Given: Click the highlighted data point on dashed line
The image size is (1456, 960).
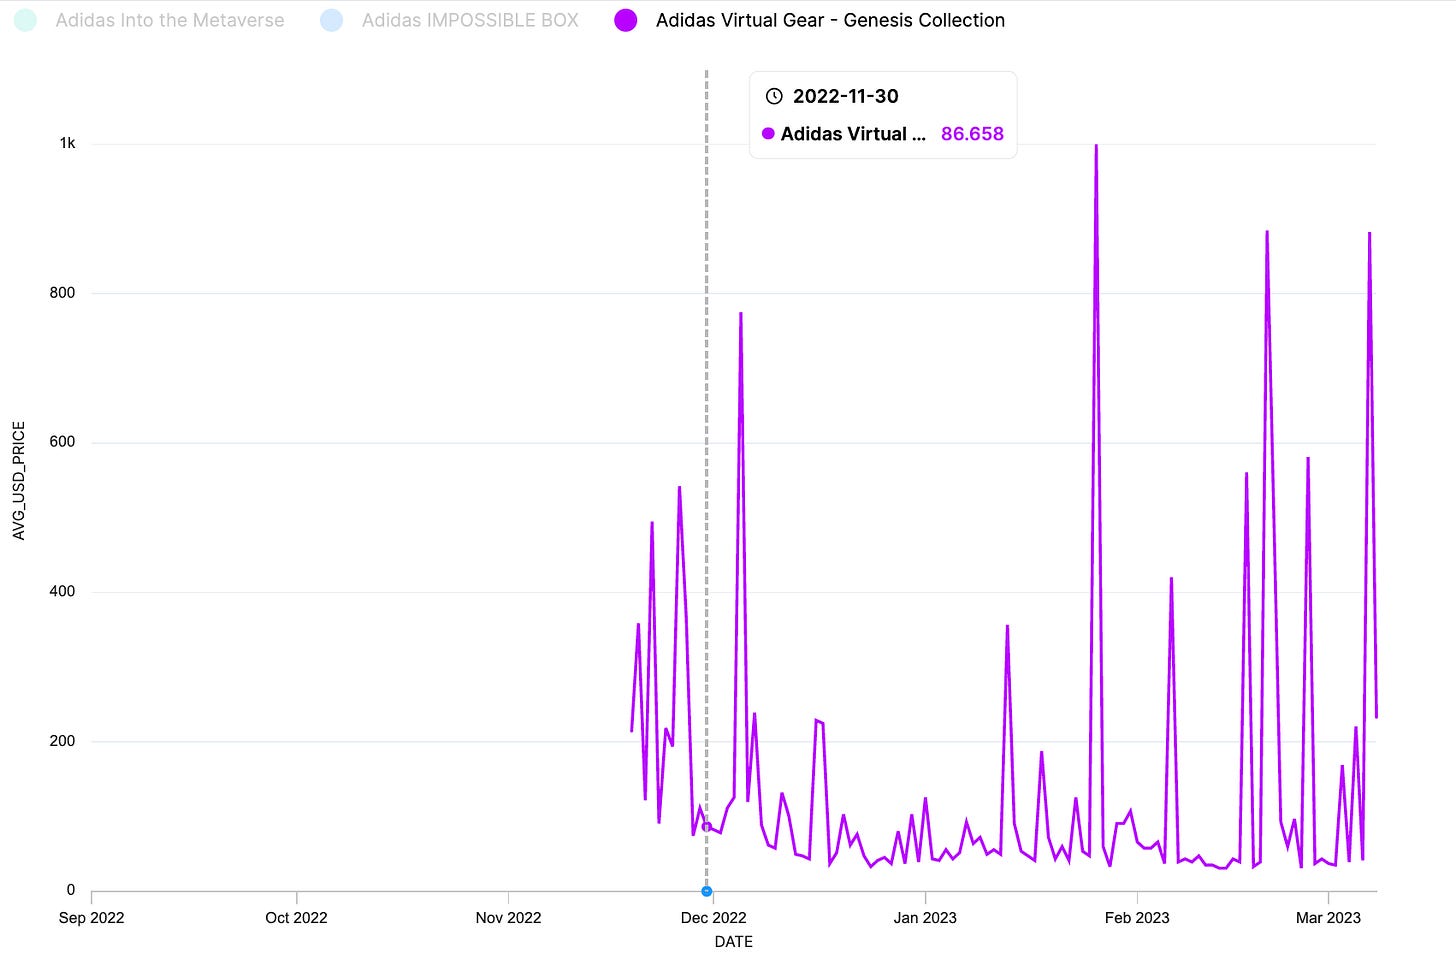Looking at the screenshot, I should (707, 827).
